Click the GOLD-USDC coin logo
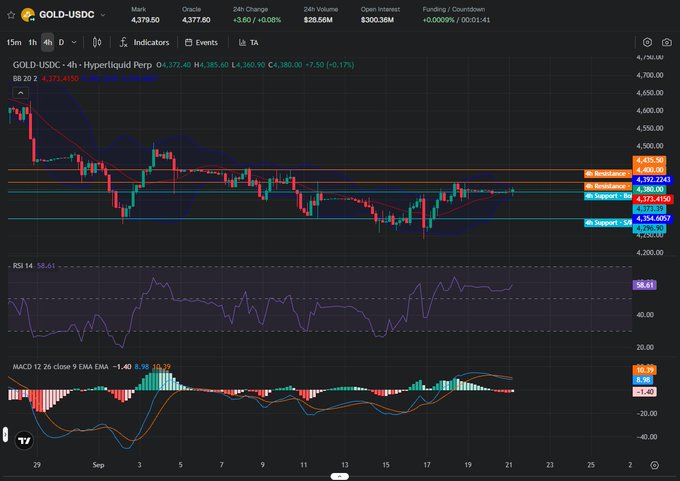 (x=28, y=15)
